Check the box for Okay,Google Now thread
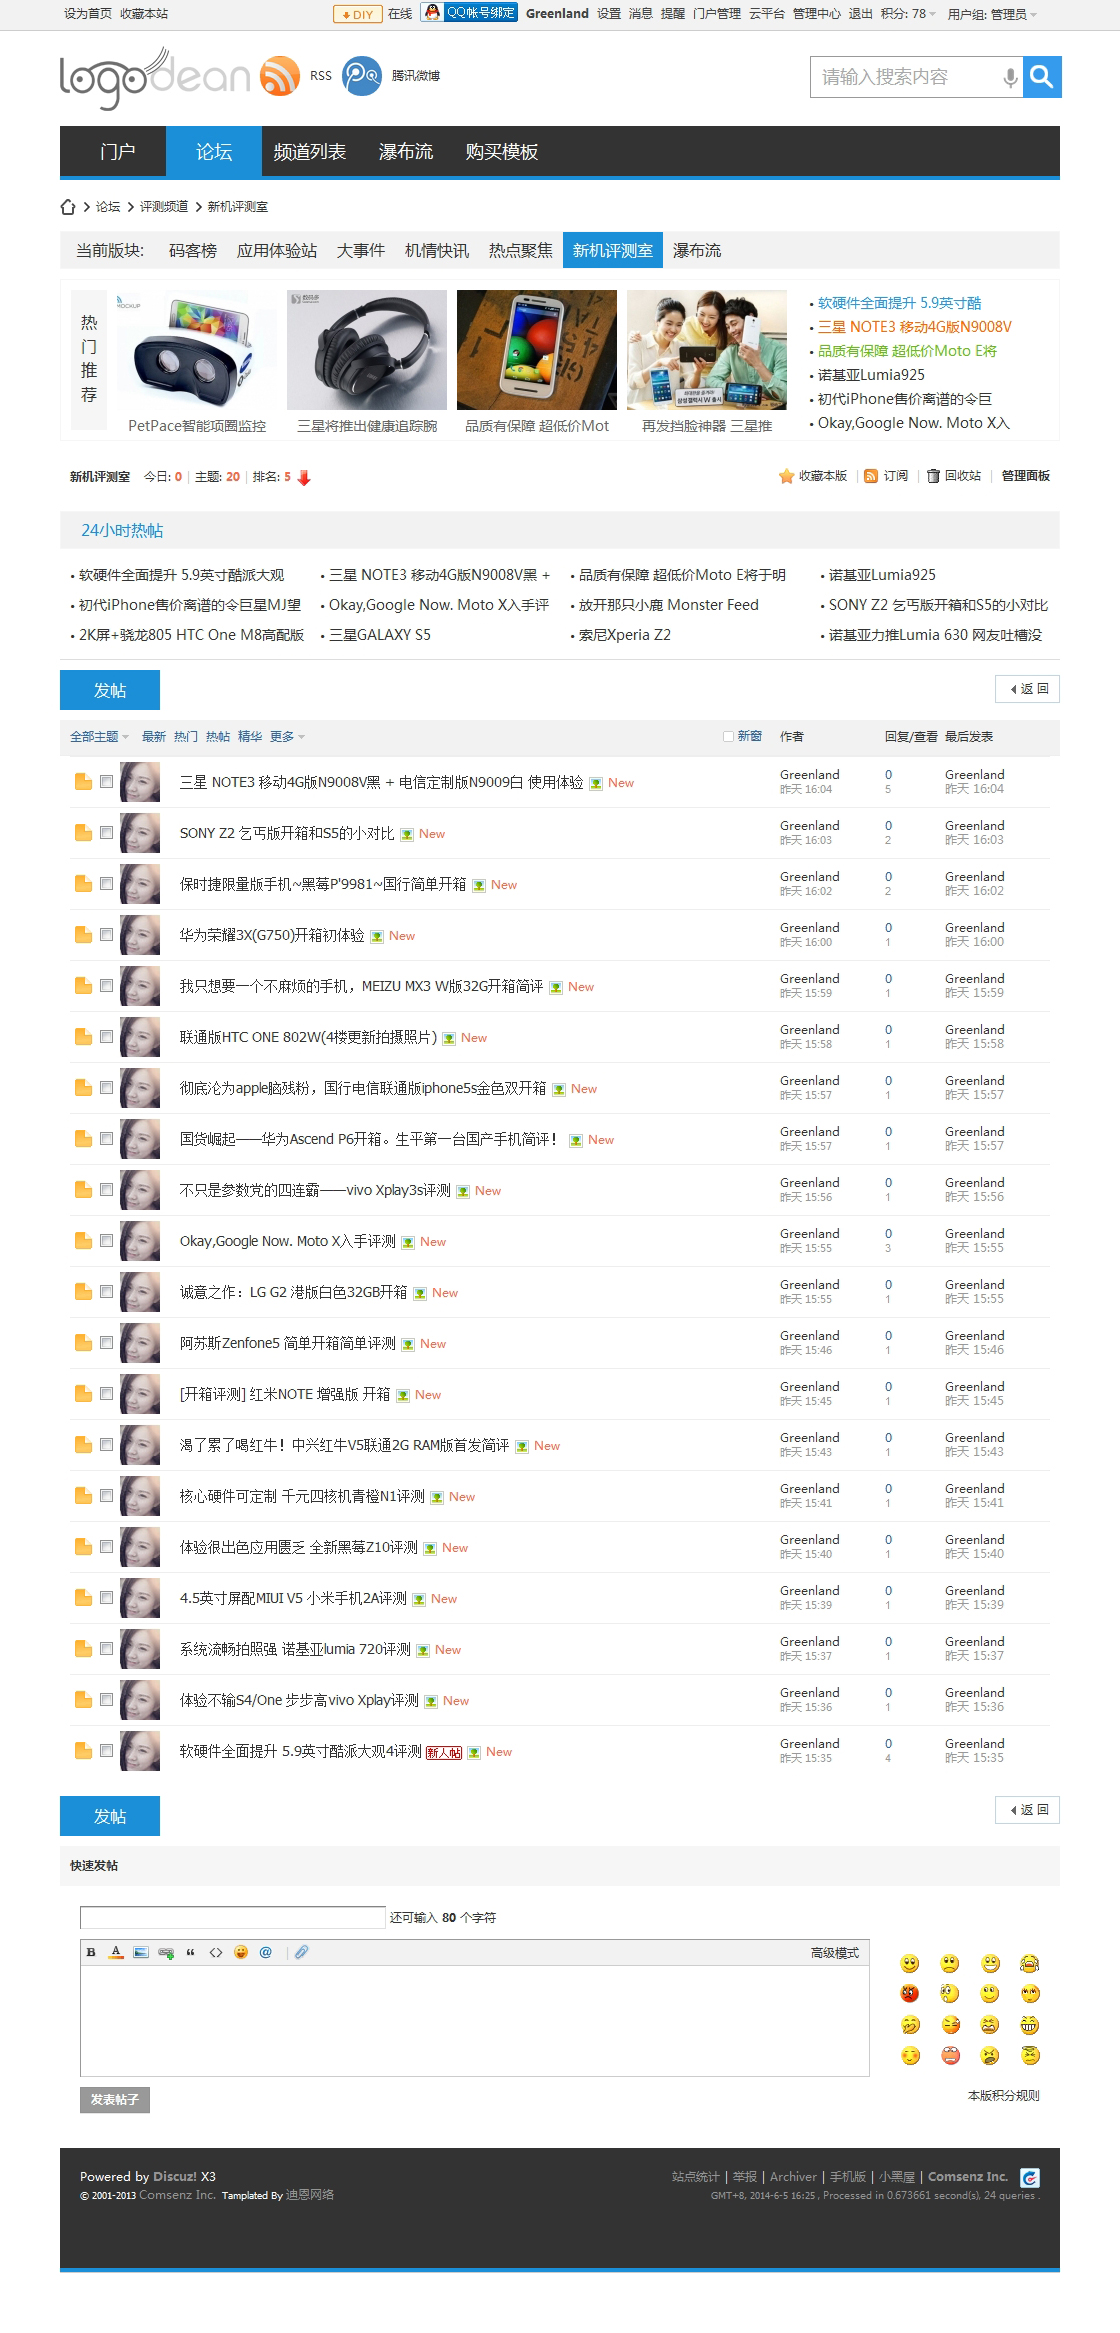1120x2333 pixels. [106, 1240]
